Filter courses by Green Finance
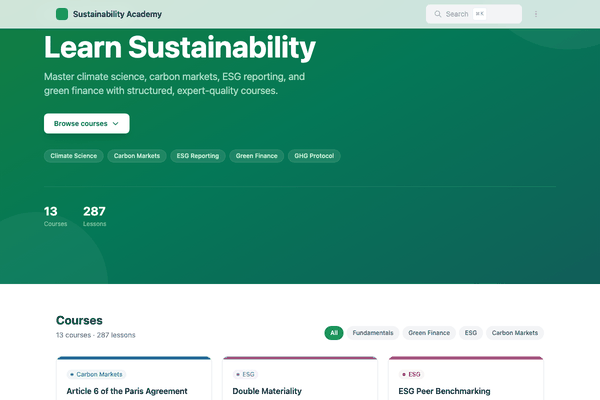The image size is (600, 400). 428,332
